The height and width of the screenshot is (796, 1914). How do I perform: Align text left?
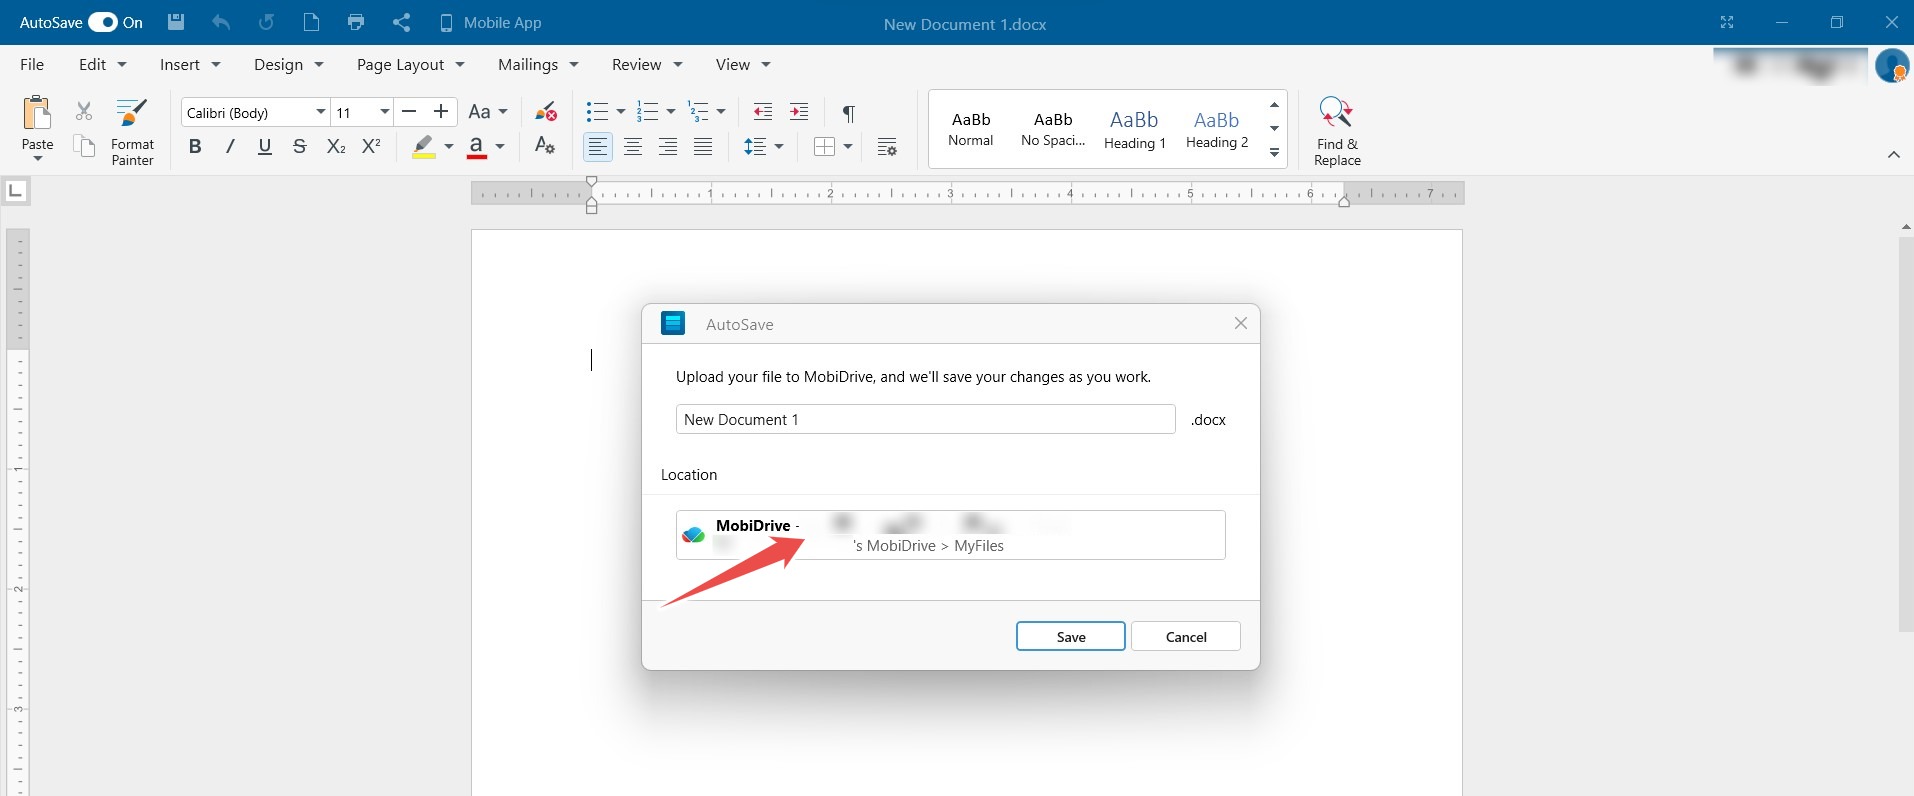[598, 147]
